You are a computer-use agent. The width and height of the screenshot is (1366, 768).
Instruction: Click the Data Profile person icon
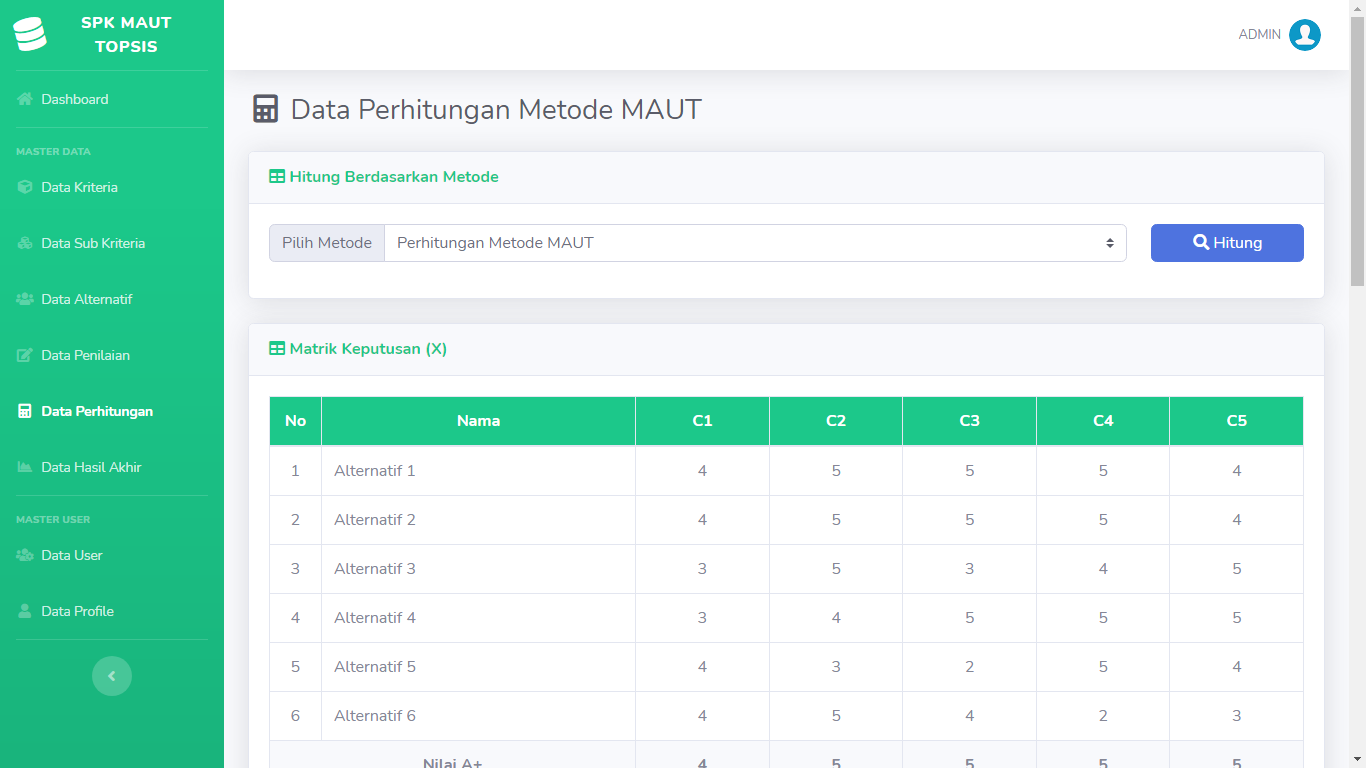tap(25, 611)
